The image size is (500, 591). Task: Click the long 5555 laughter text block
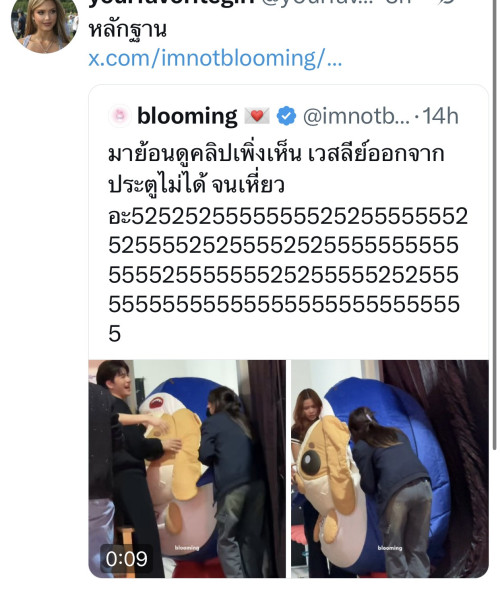coord(288,275)
